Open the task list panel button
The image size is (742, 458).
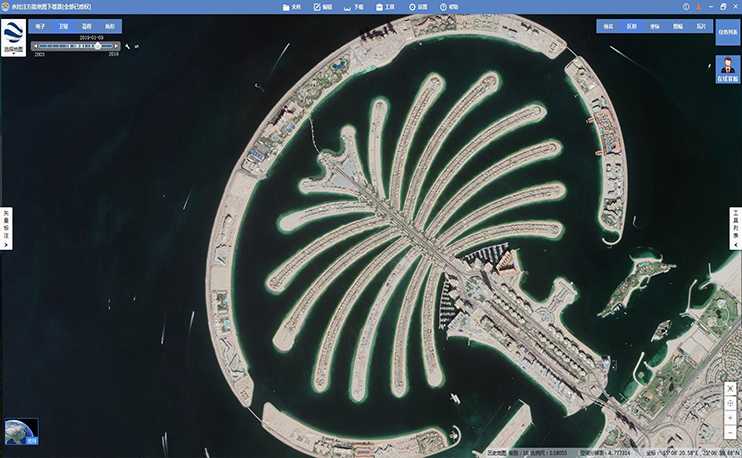click(727, 32)
